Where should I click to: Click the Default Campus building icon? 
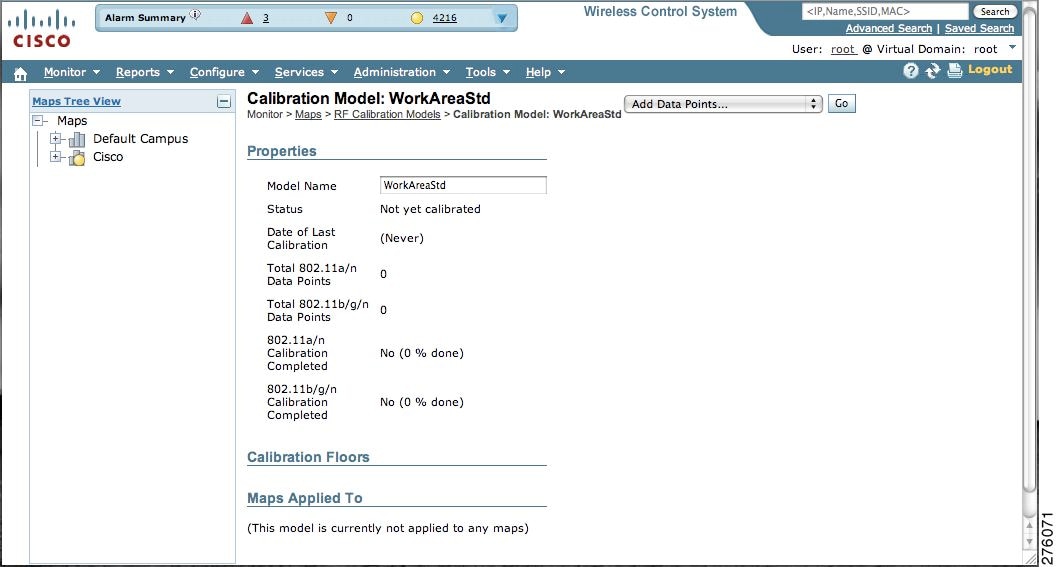pyautogui.click(x=77, y=140)
